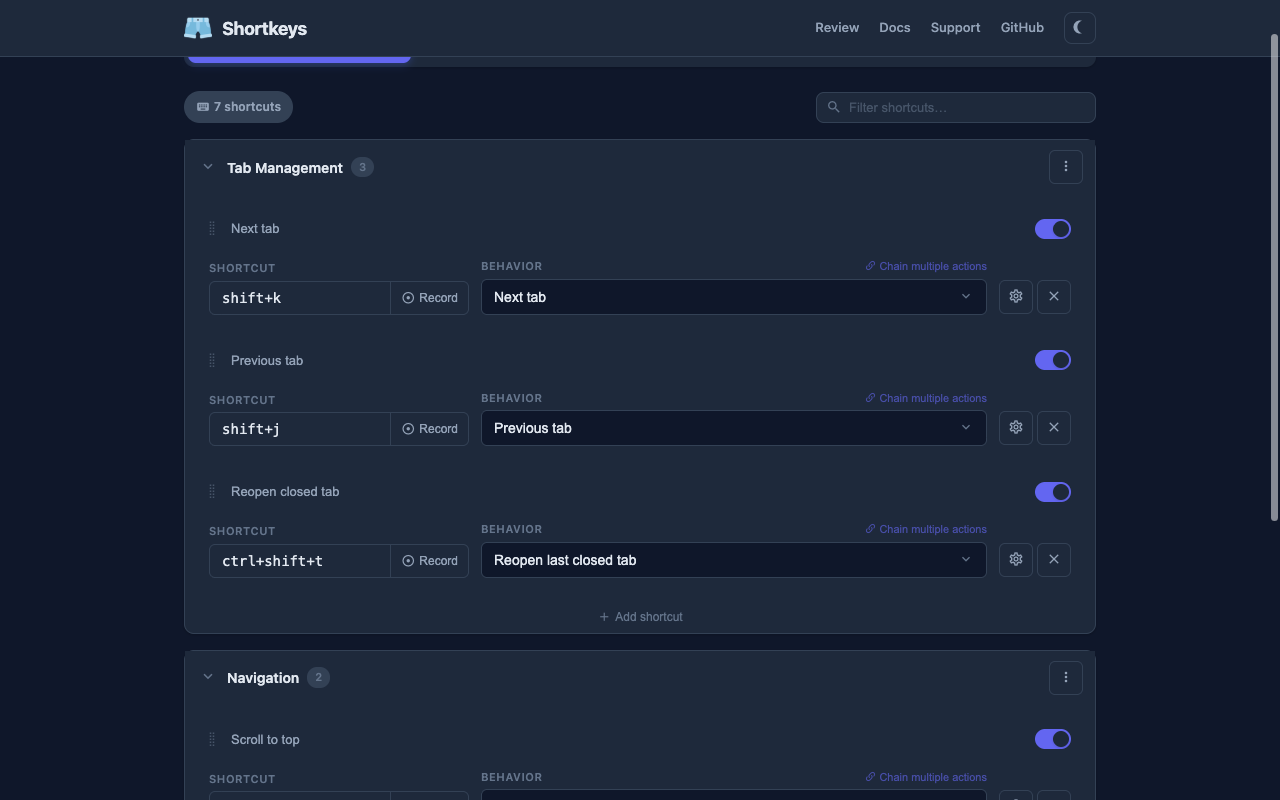The height and width of the screenshot is (800, 1280).
Task: Turn off the Previous tab toggle
Action: coord(1052,360)
